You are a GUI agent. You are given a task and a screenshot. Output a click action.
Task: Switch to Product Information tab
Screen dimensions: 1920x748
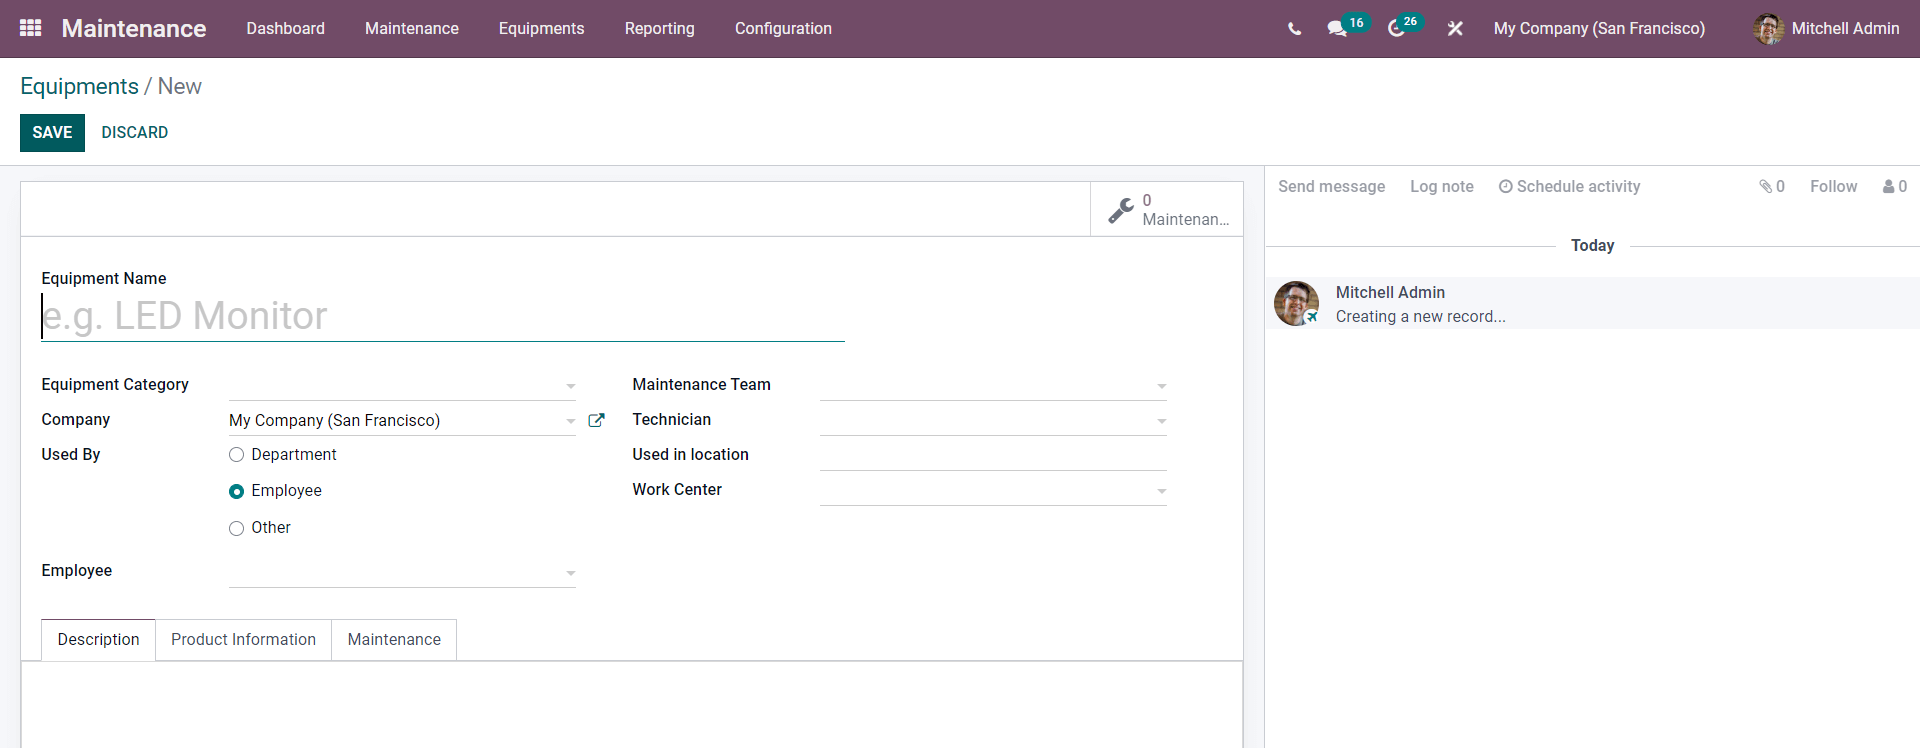[243, 640]
